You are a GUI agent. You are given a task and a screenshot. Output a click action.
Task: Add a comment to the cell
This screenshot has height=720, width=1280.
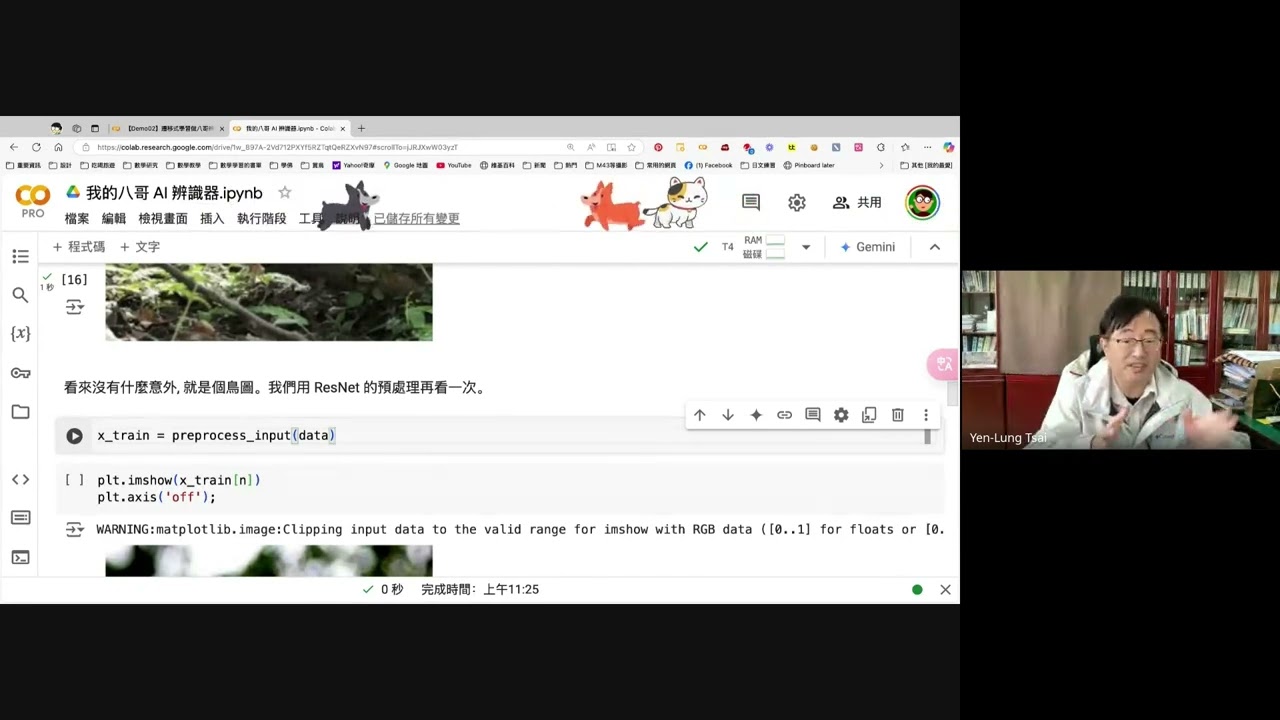(813, 415)
